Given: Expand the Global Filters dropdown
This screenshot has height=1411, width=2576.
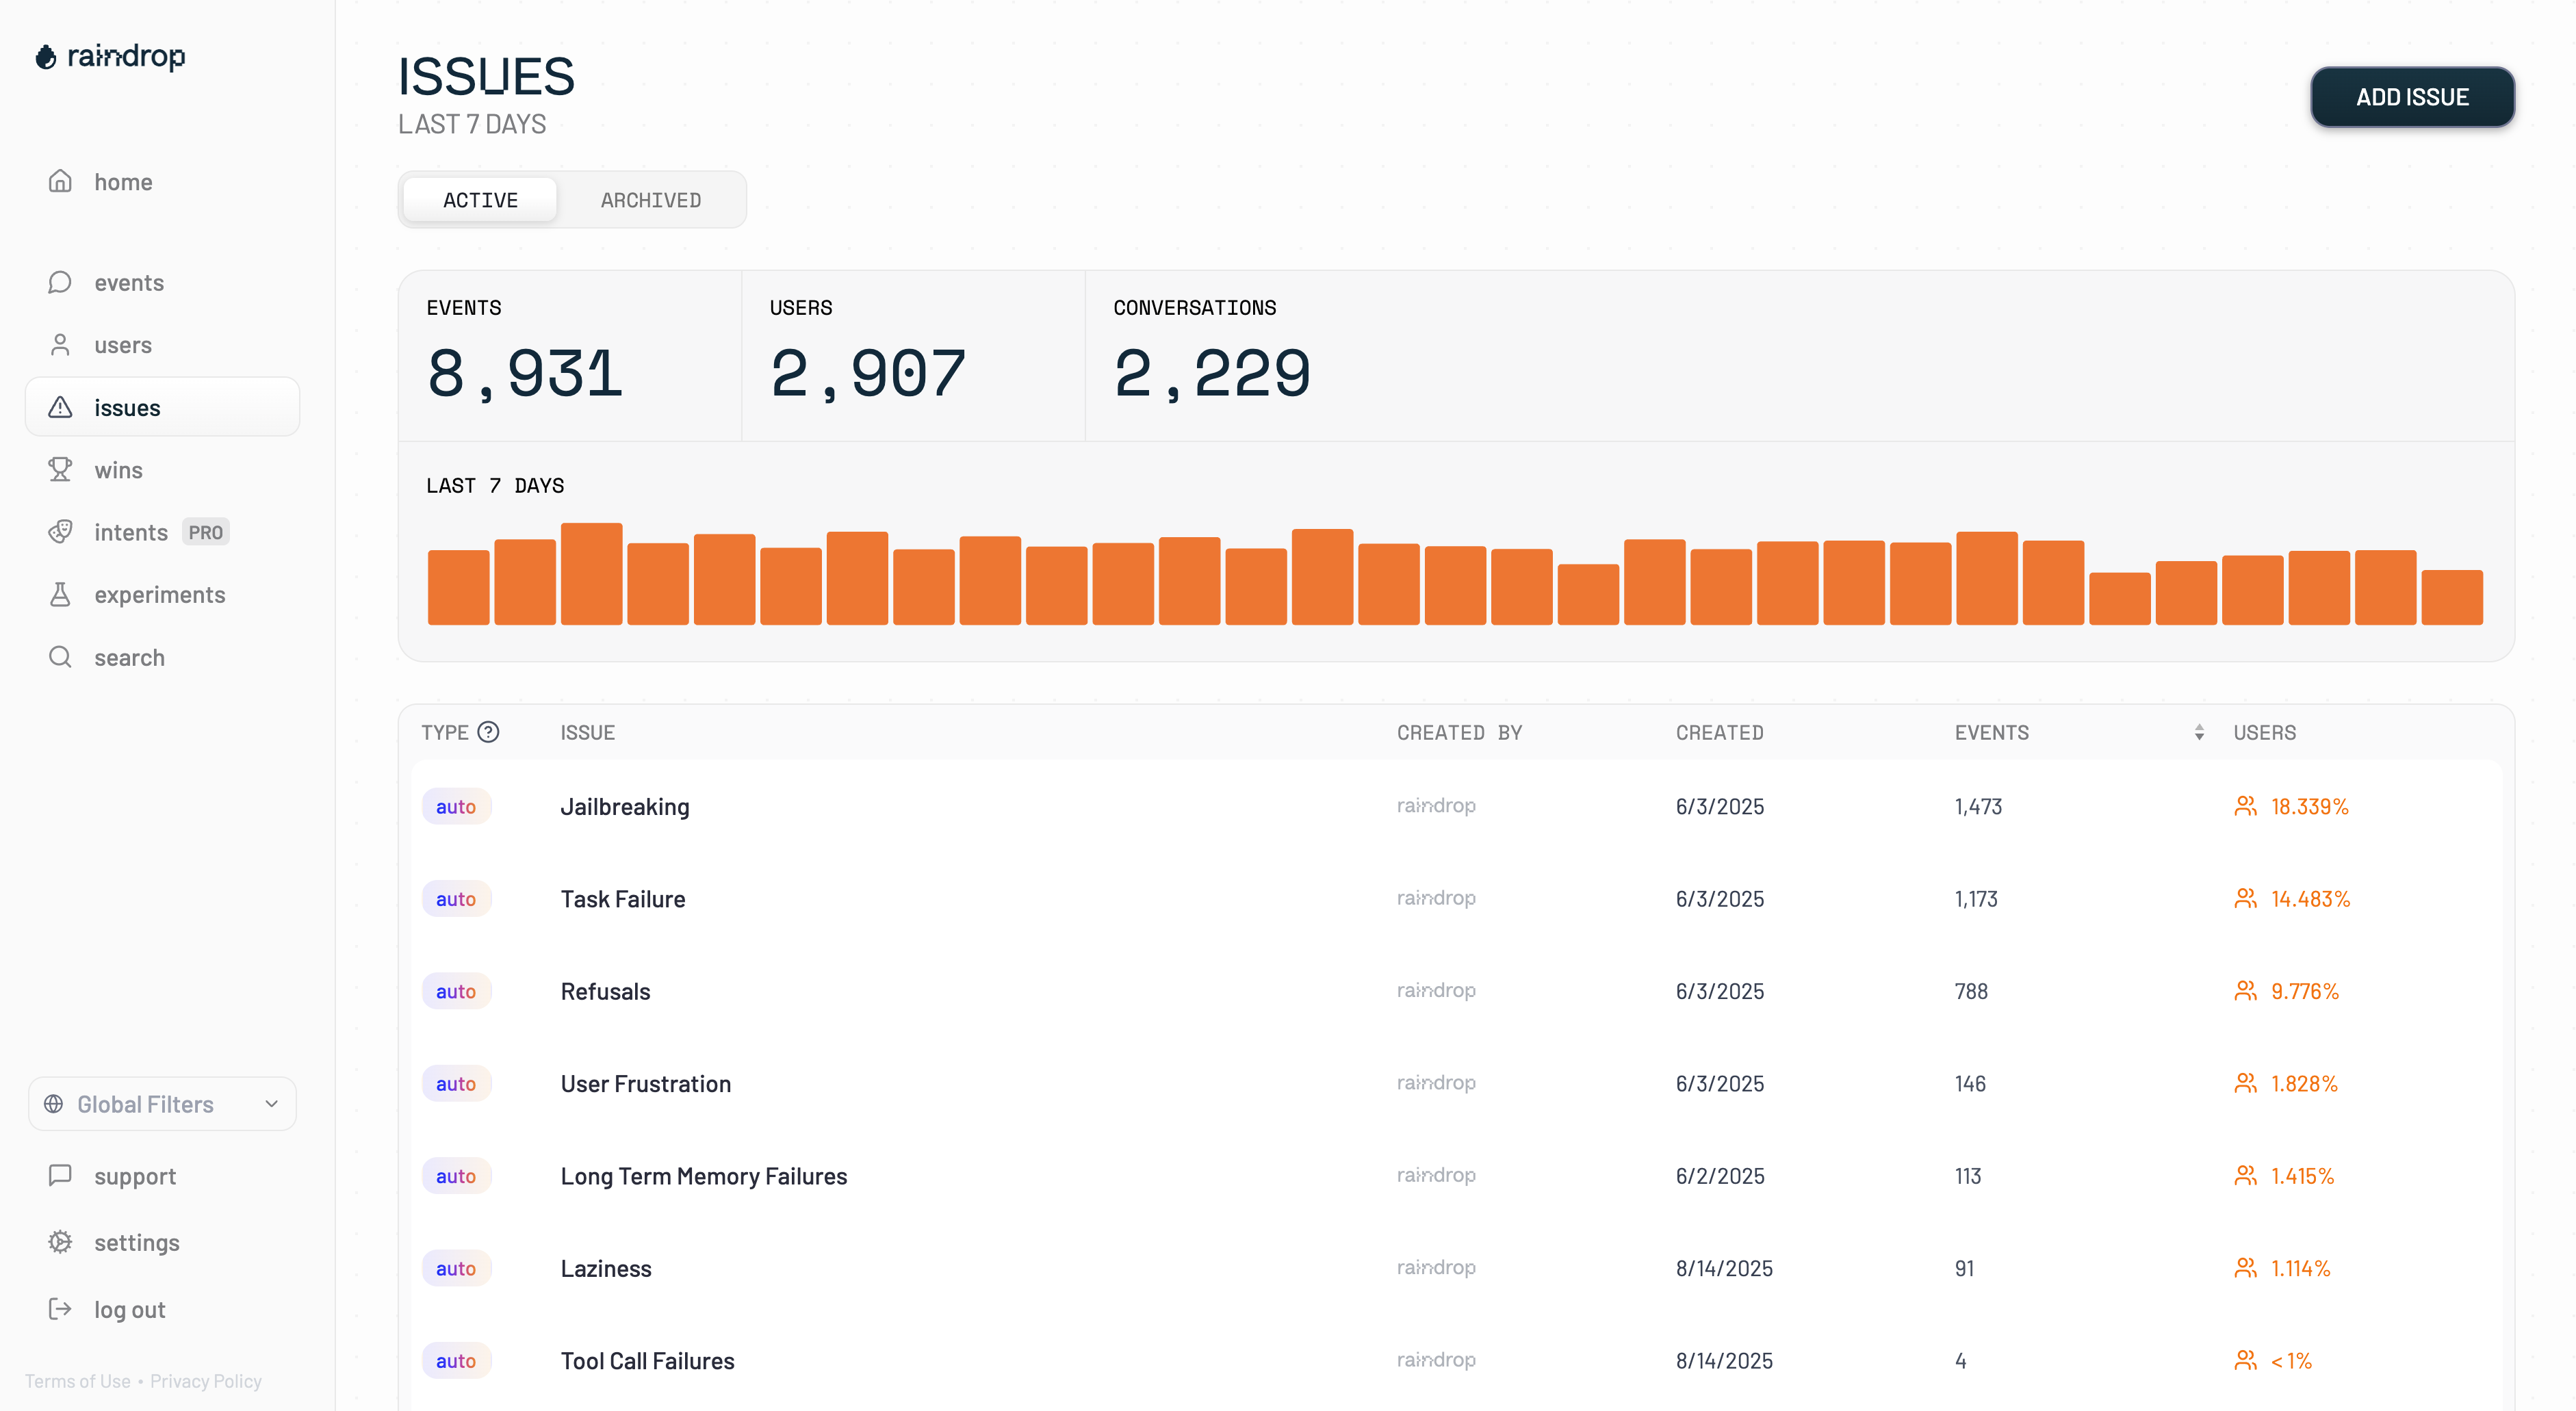Looking at the screenshot, I should pos(162,1104).
